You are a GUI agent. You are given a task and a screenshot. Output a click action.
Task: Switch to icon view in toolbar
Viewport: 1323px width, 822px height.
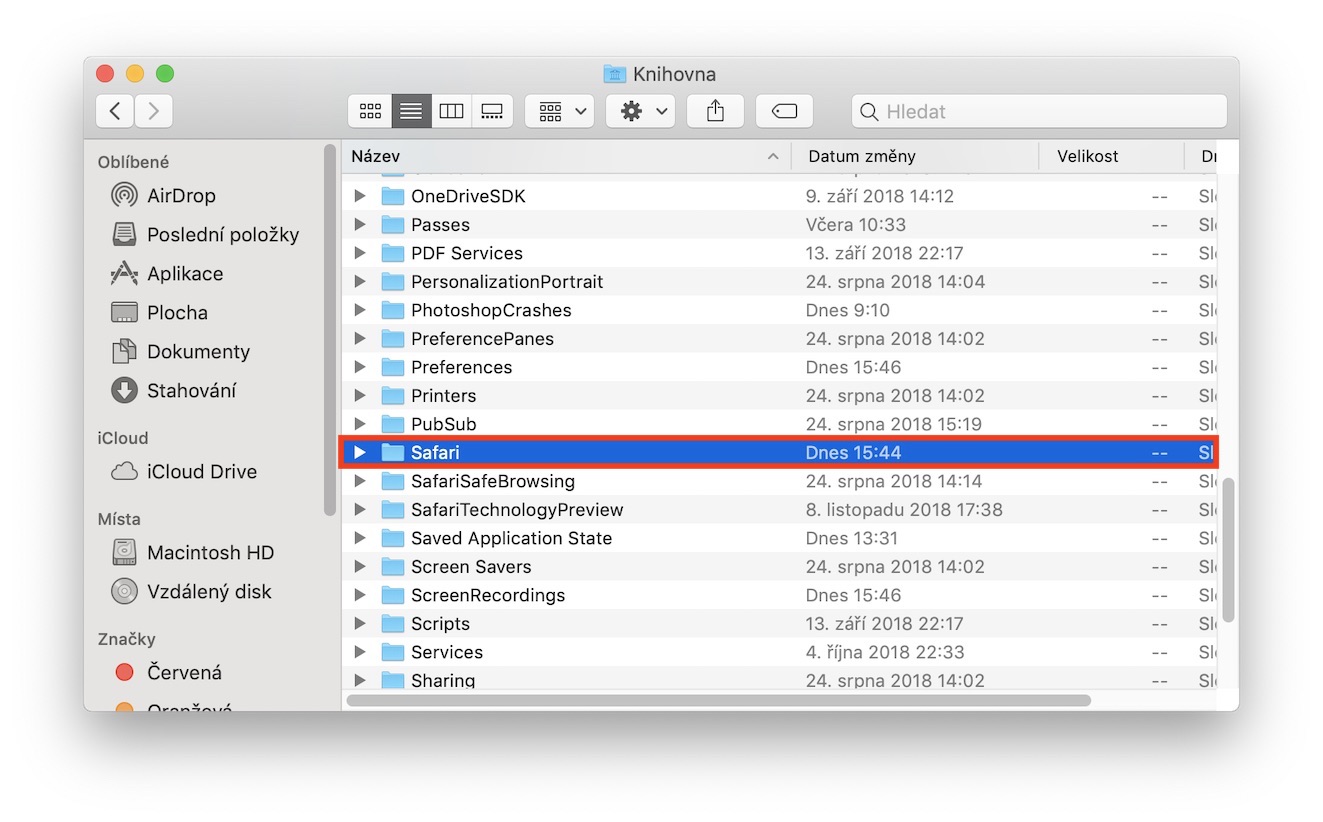[x=369, y=111]
